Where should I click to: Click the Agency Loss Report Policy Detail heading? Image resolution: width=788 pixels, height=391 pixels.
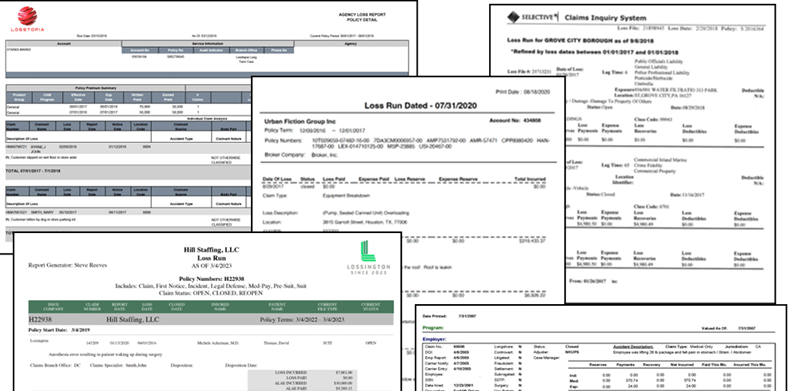(x=362, y=17)
